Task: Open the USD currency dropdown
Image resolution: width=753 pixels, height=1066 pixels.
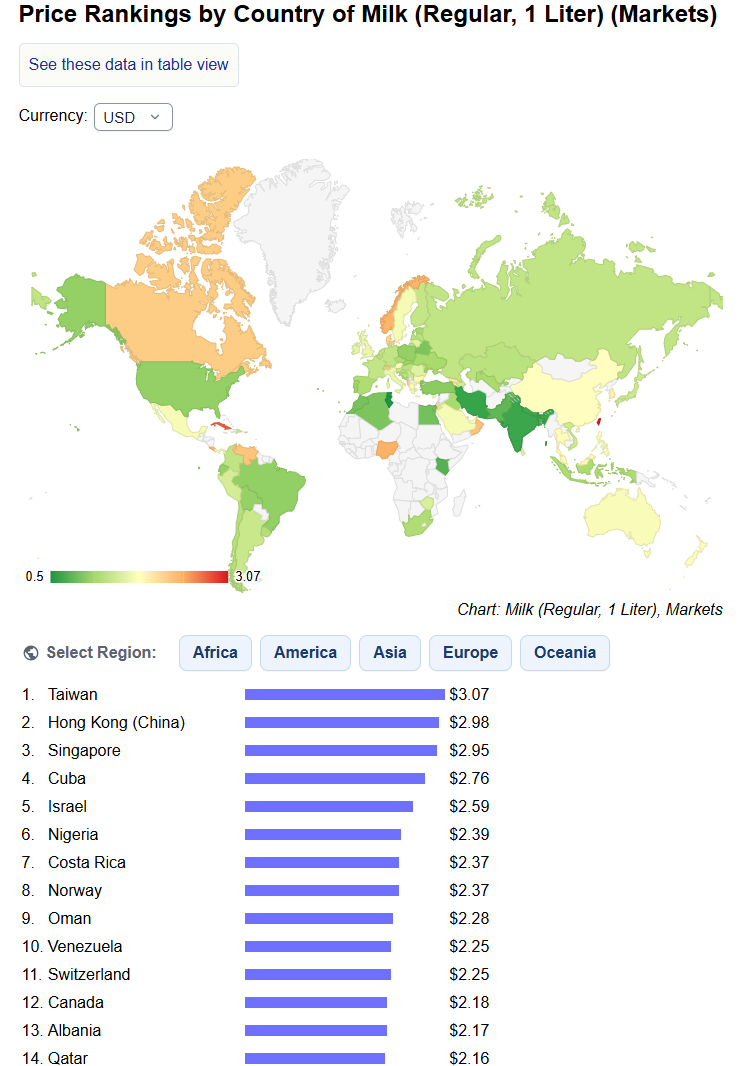Action: [133, 117]
